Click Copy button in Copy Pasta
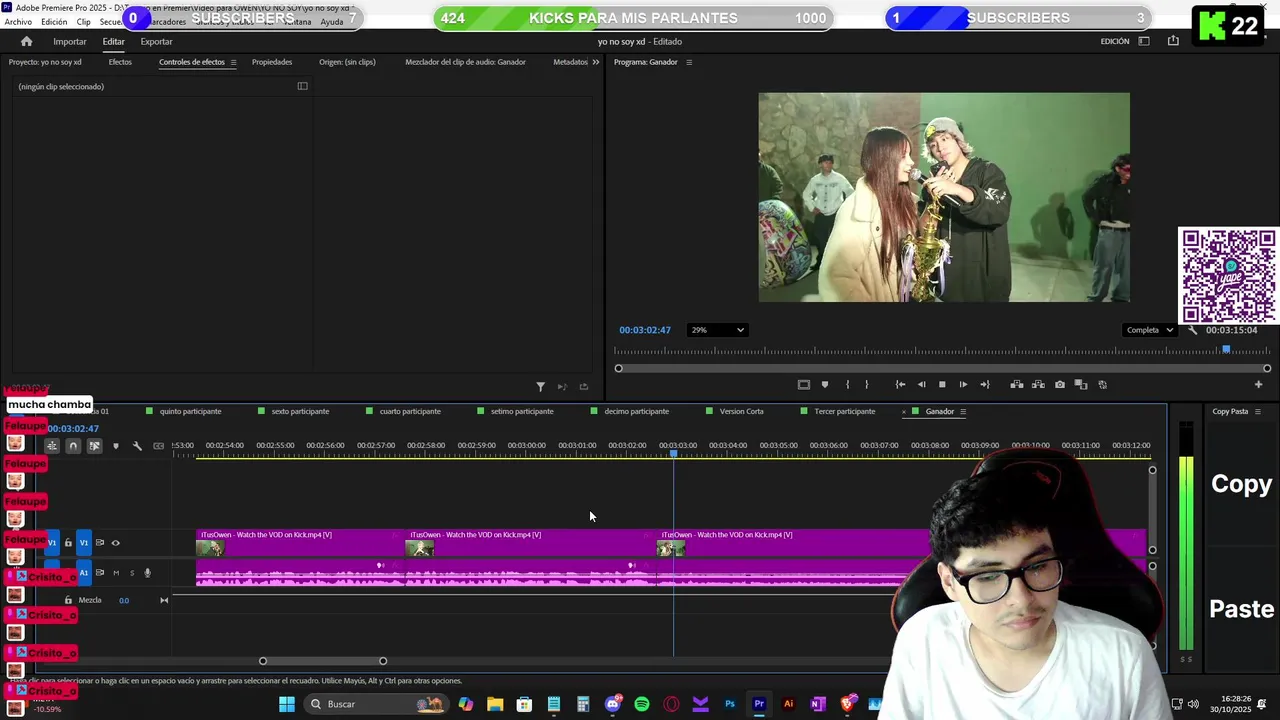Image resolution: width=1280 pixels, height=720 pixels. (x=1241, y=484)
